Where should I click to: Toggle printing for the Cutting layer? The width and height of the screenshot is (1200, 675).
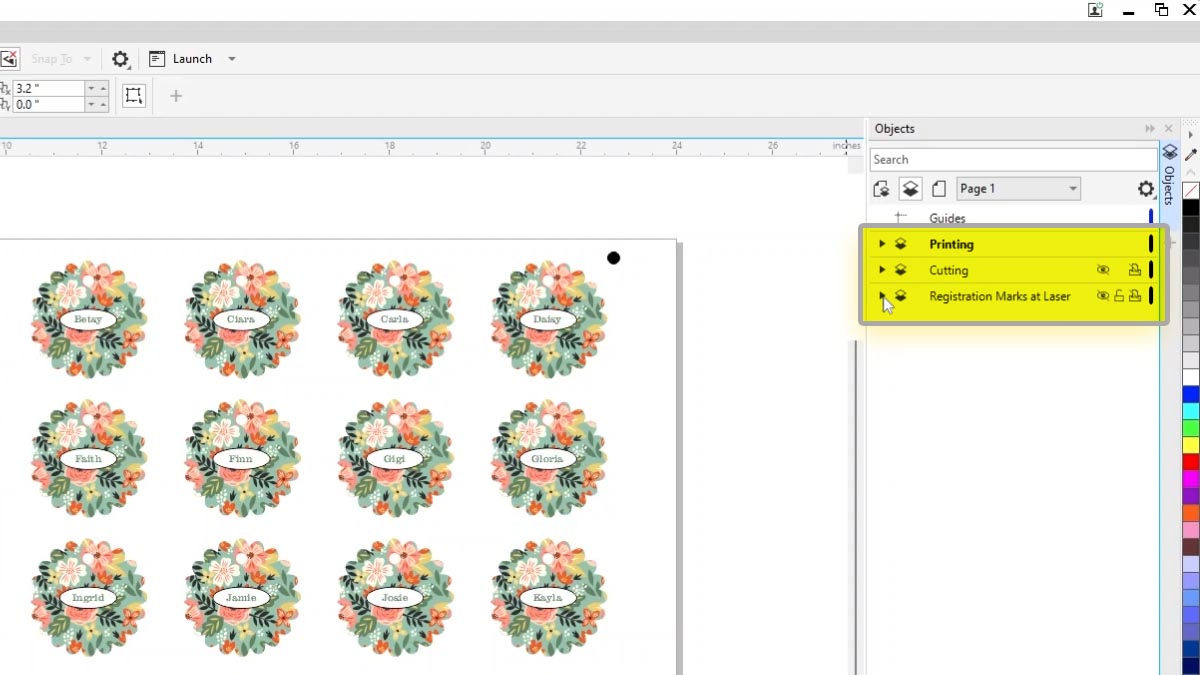[1134, 270]
